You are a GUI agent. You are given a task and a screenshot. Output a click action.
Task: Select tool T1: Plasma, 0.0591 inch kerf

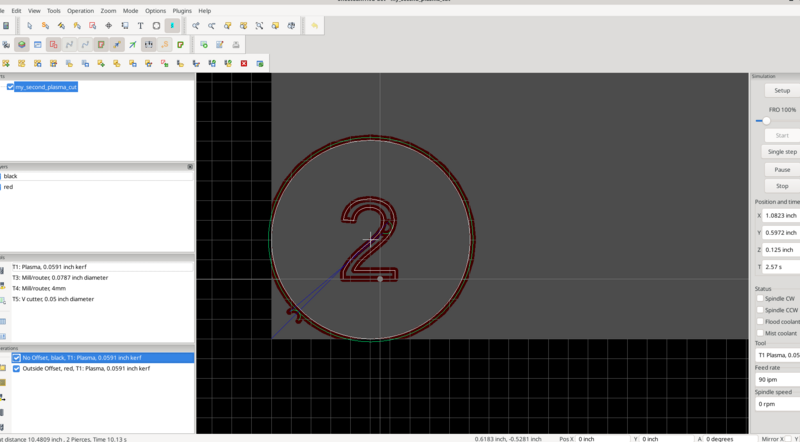pyautogui.click(x=102, y=267)
